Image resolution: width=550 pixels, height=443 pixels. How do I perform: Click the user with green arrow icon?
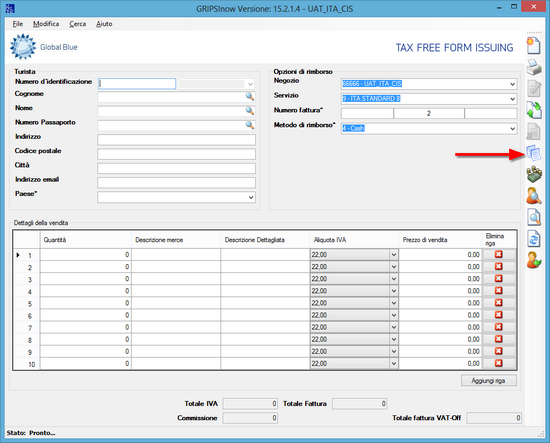(534, 260)
